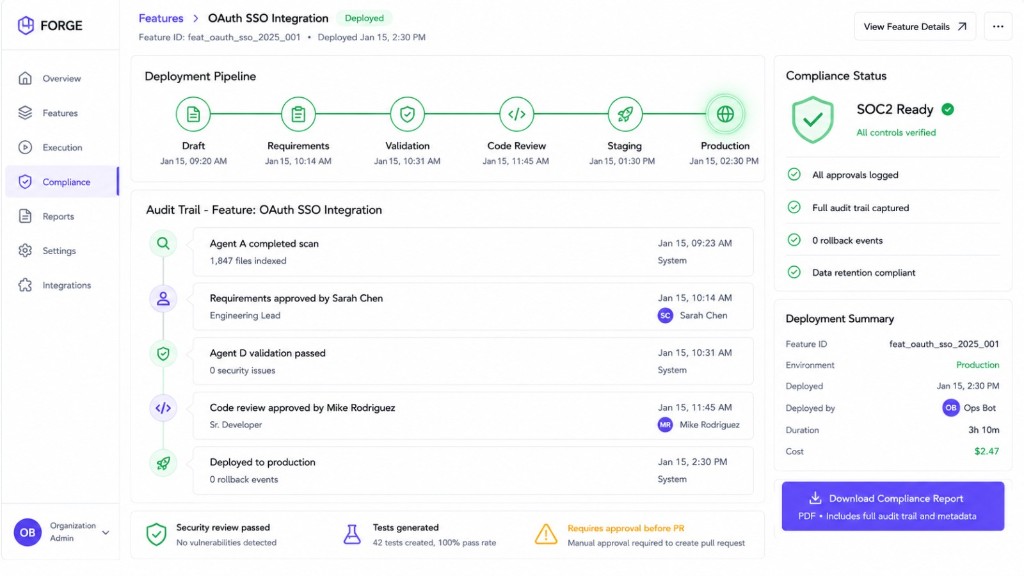Click the Features layers icon in sidebar
This screenshot has height=576, width=1024.
tap(25, 113)
